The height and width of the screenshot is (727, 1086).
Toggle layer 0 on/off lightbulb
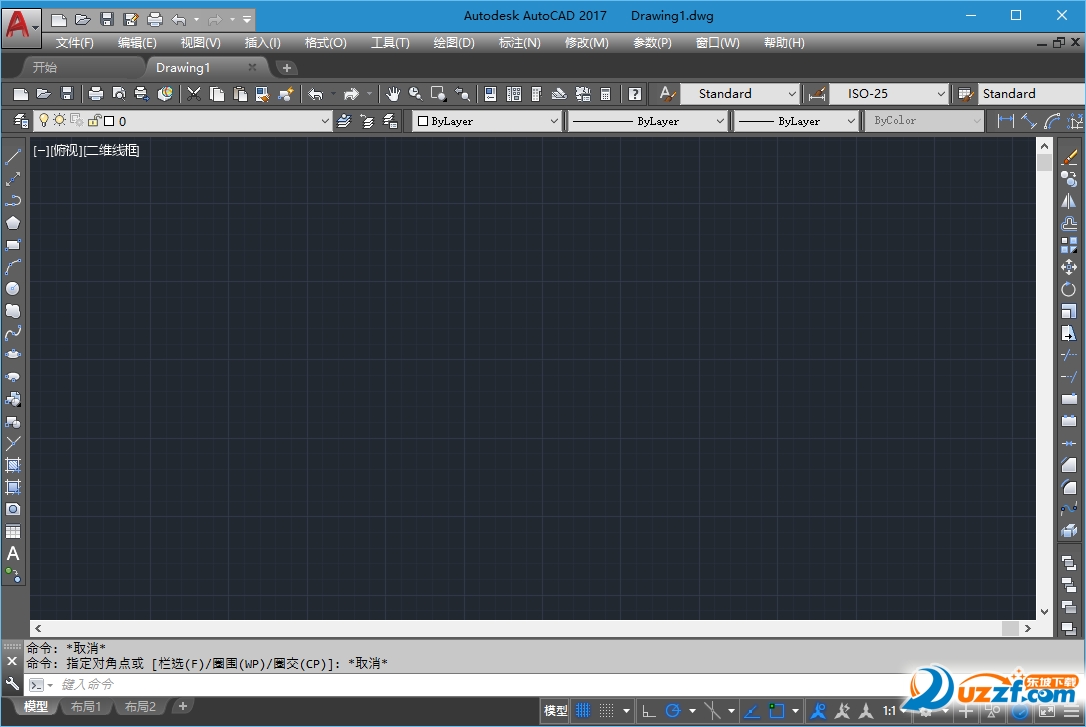[x=44, y=120]
